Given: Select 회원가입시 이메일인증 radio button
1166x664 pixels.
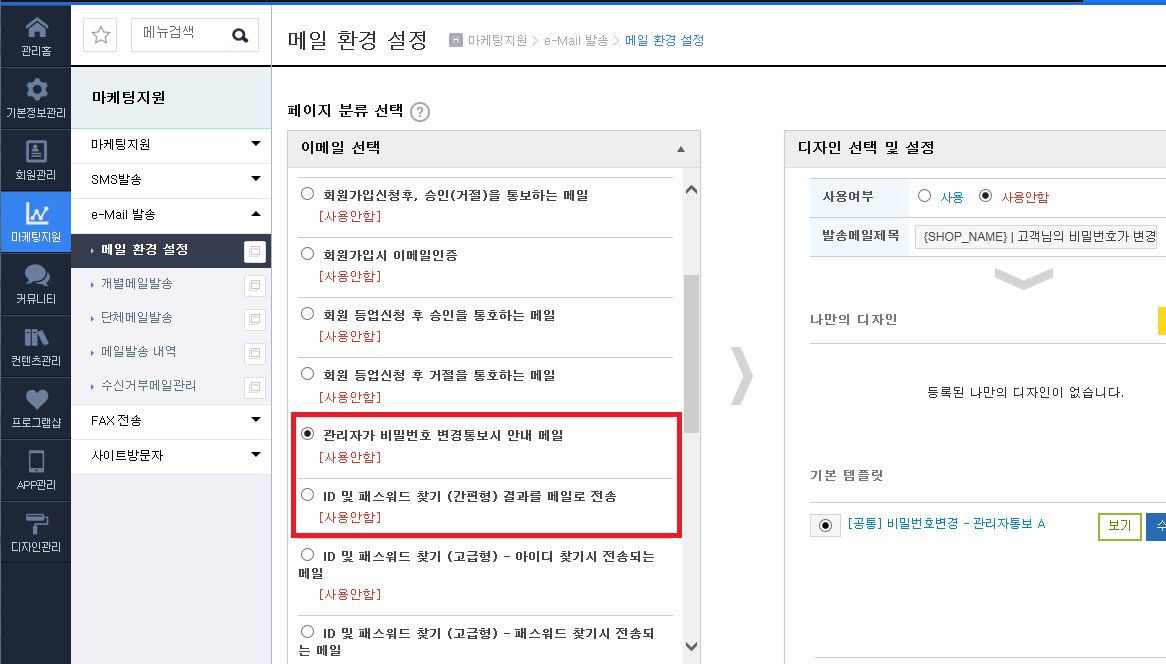Looking at the screenshot, I should coord(307,254).
